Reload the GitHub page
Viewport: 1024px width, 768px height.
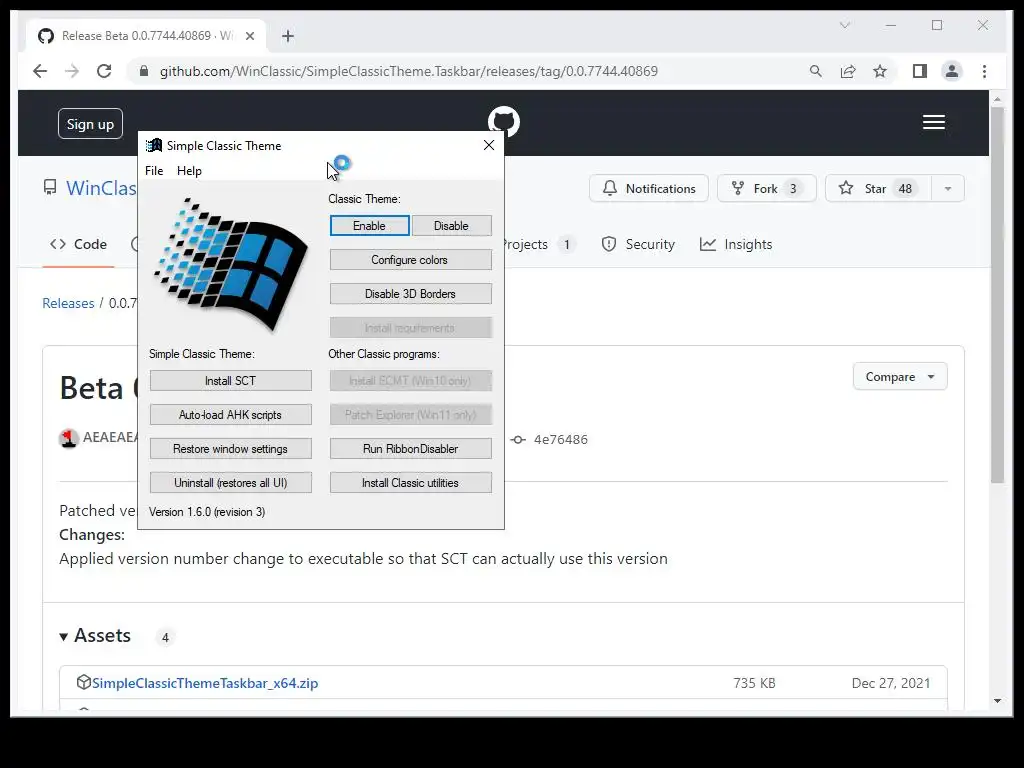pos(104,71)
